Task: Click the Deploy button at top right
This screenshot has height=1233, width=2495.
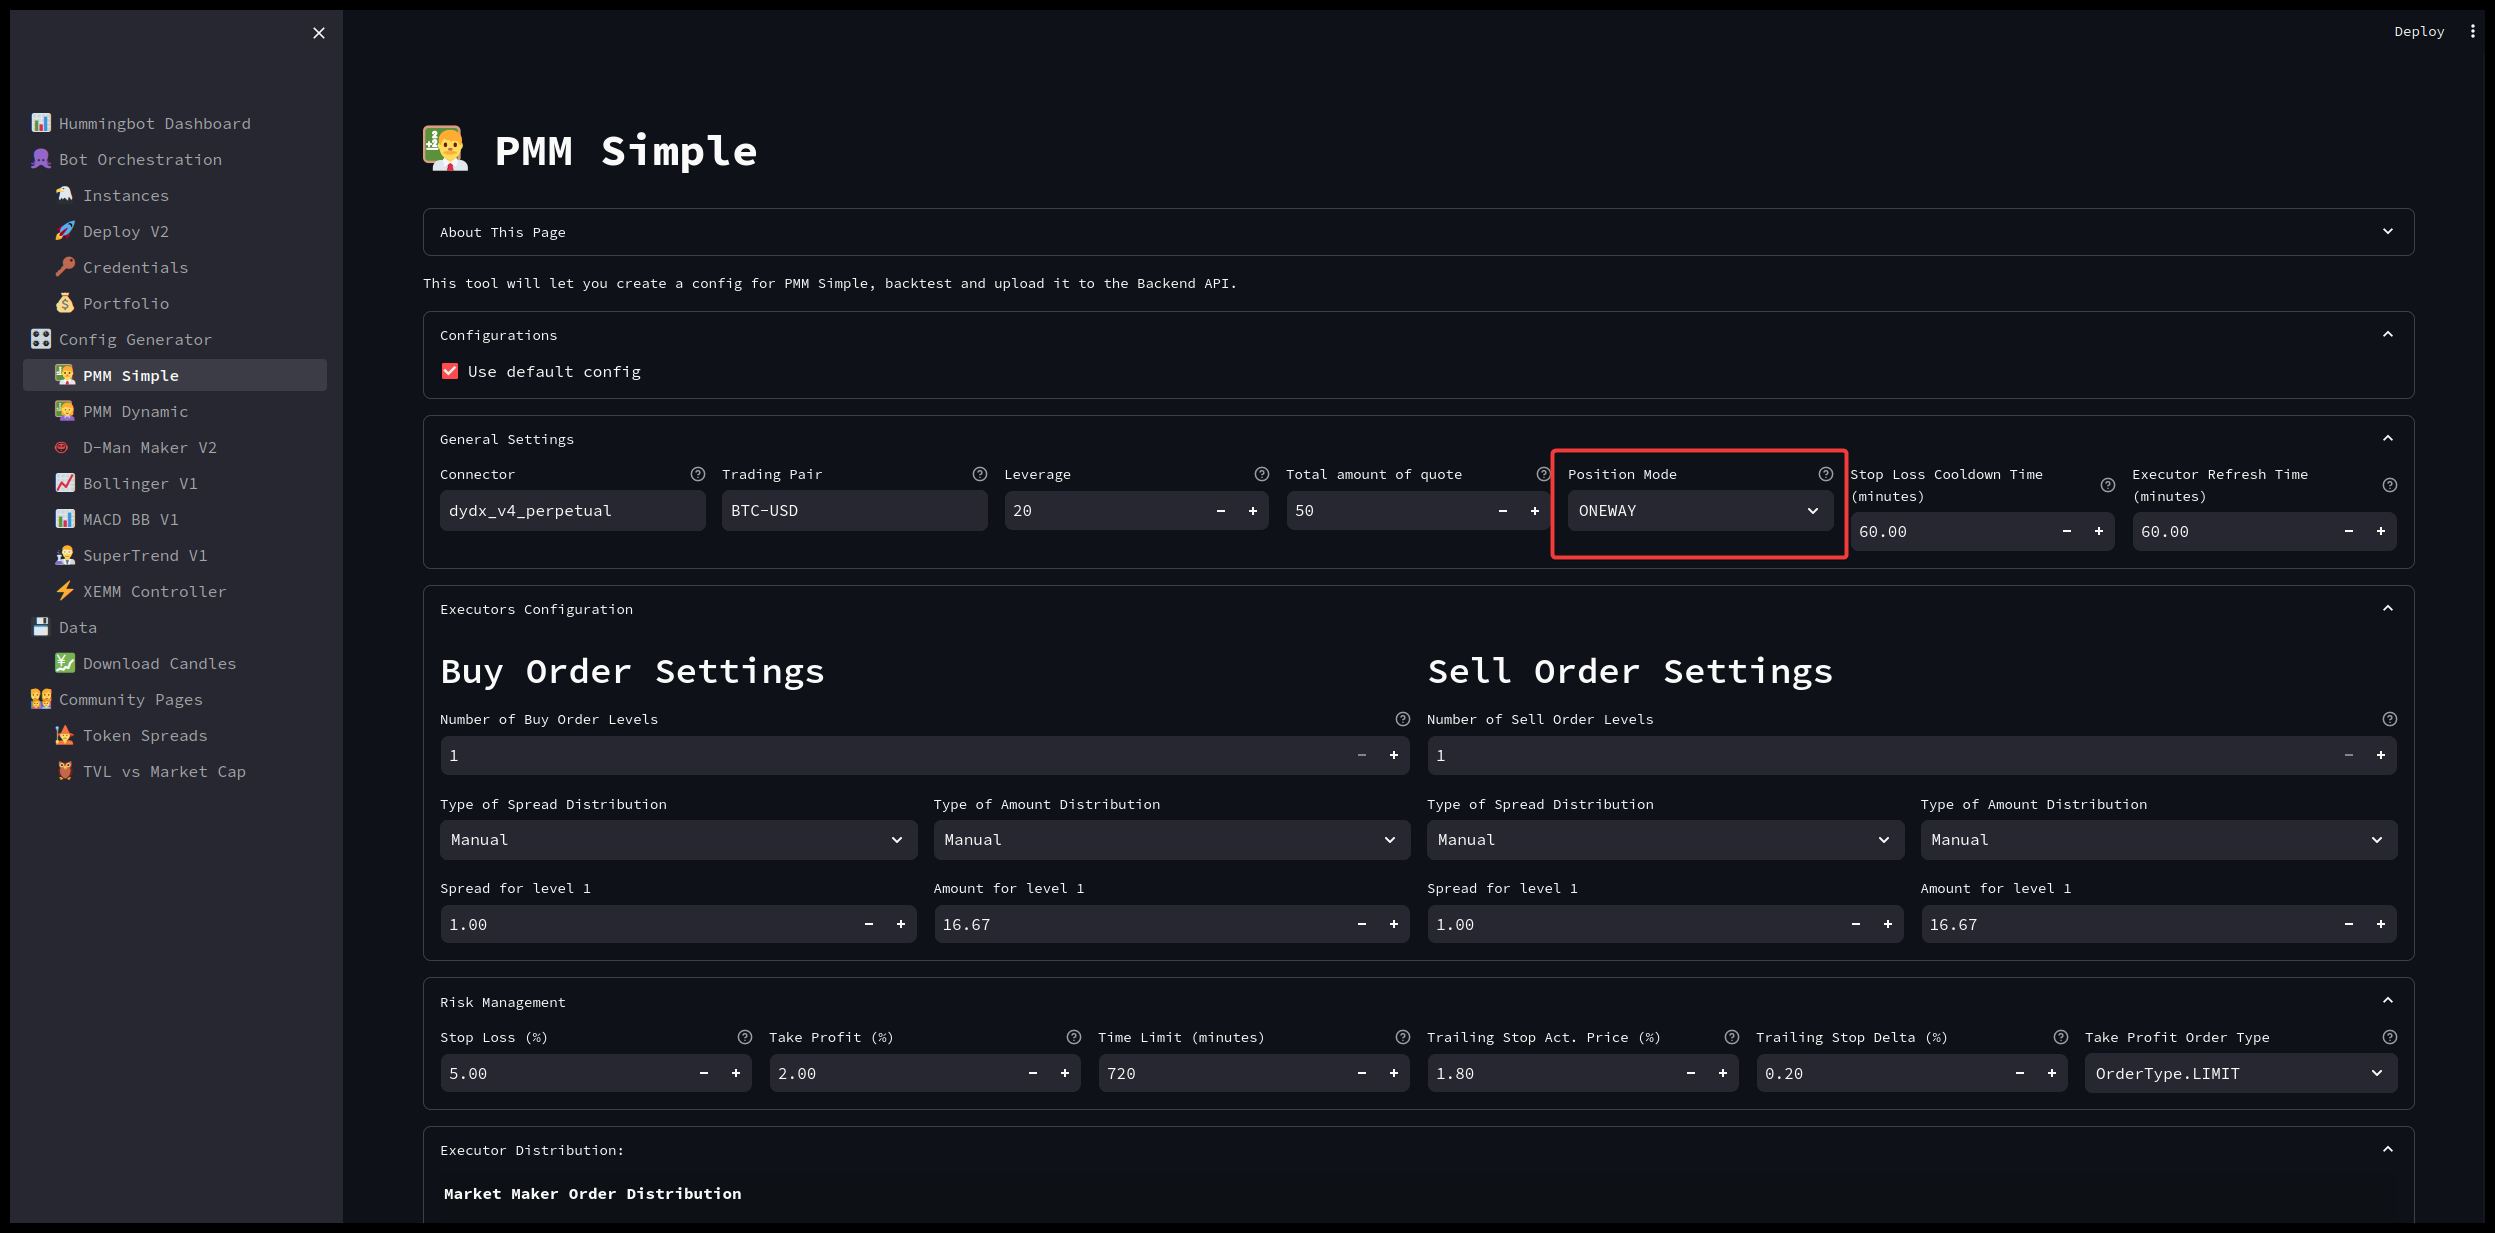Action: [x=2418, y=31]
